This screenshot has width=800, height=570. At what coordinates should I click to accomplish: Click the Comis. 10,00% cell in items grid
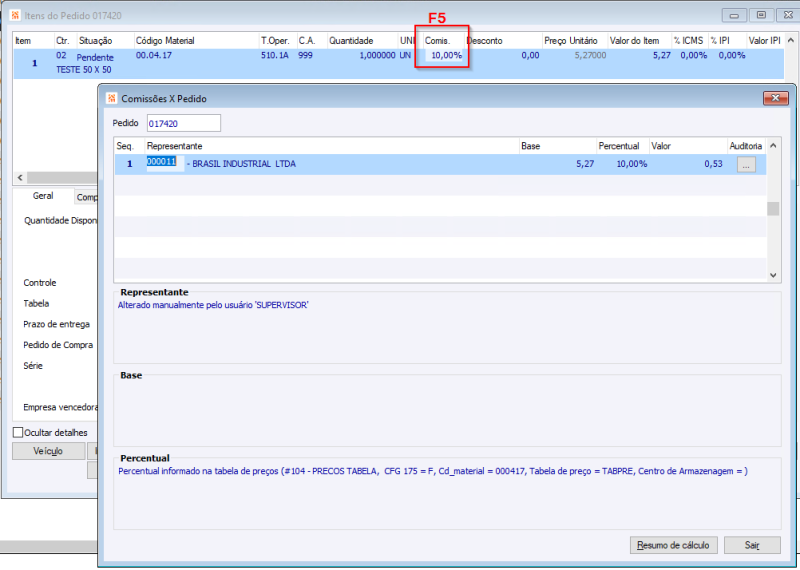(x=445, y=55)
